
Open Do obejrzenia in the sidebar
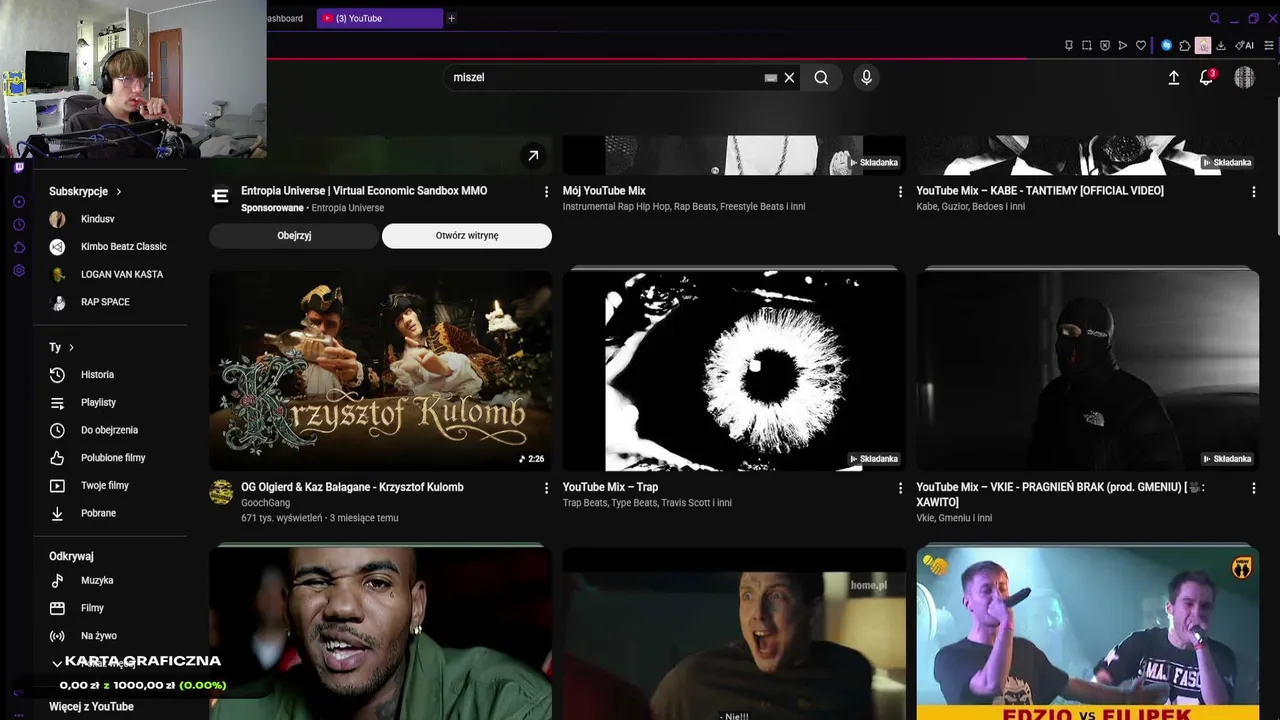tap(110, 430)
